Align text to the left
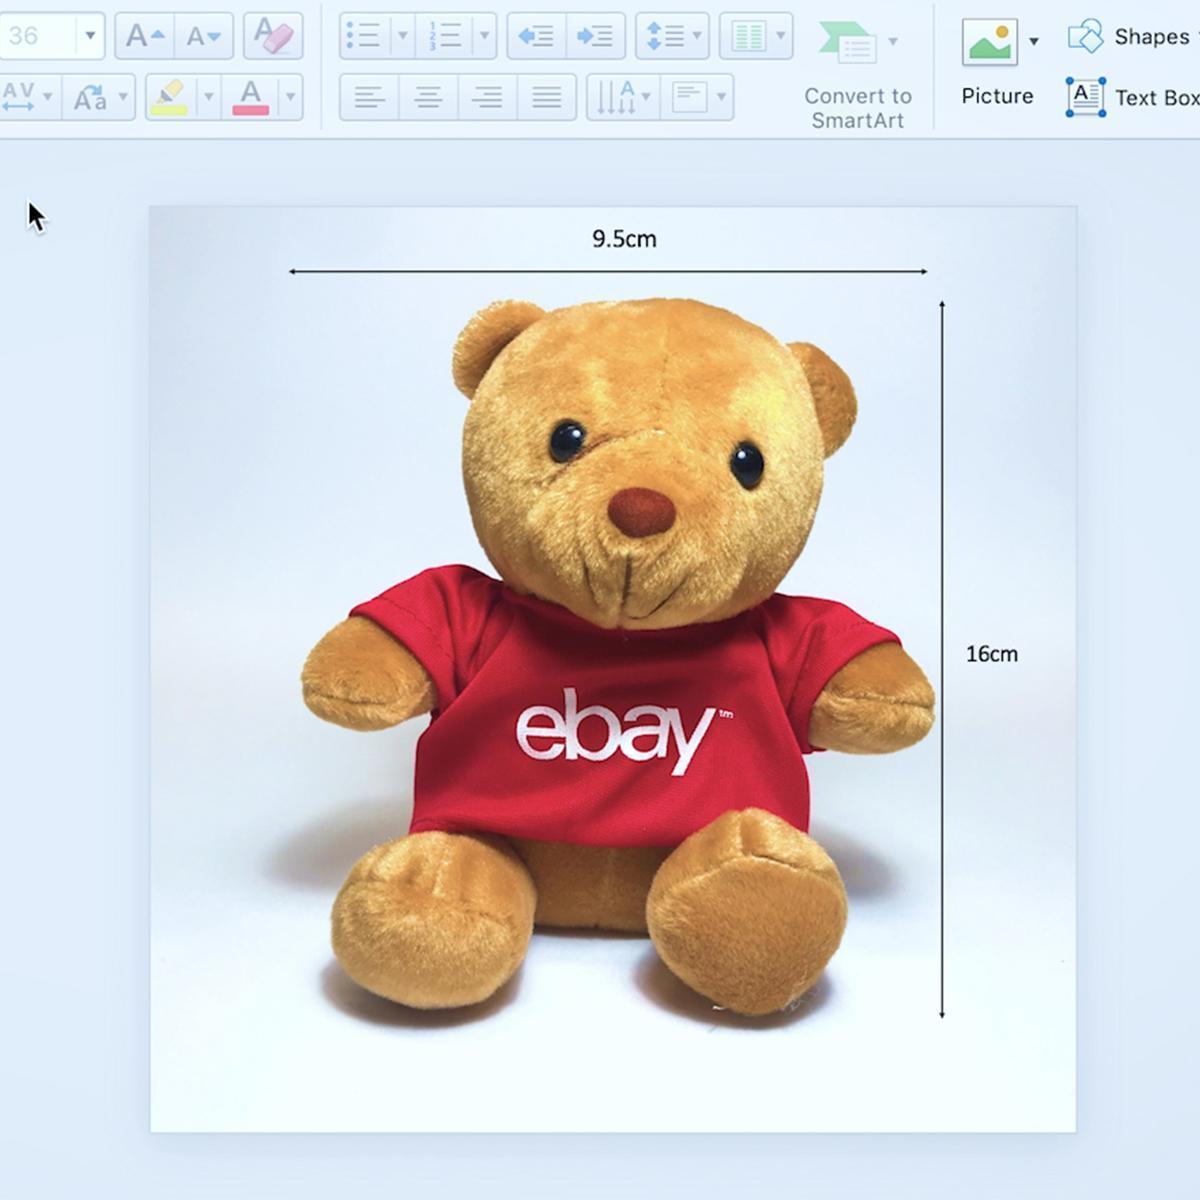 (369, 97)
